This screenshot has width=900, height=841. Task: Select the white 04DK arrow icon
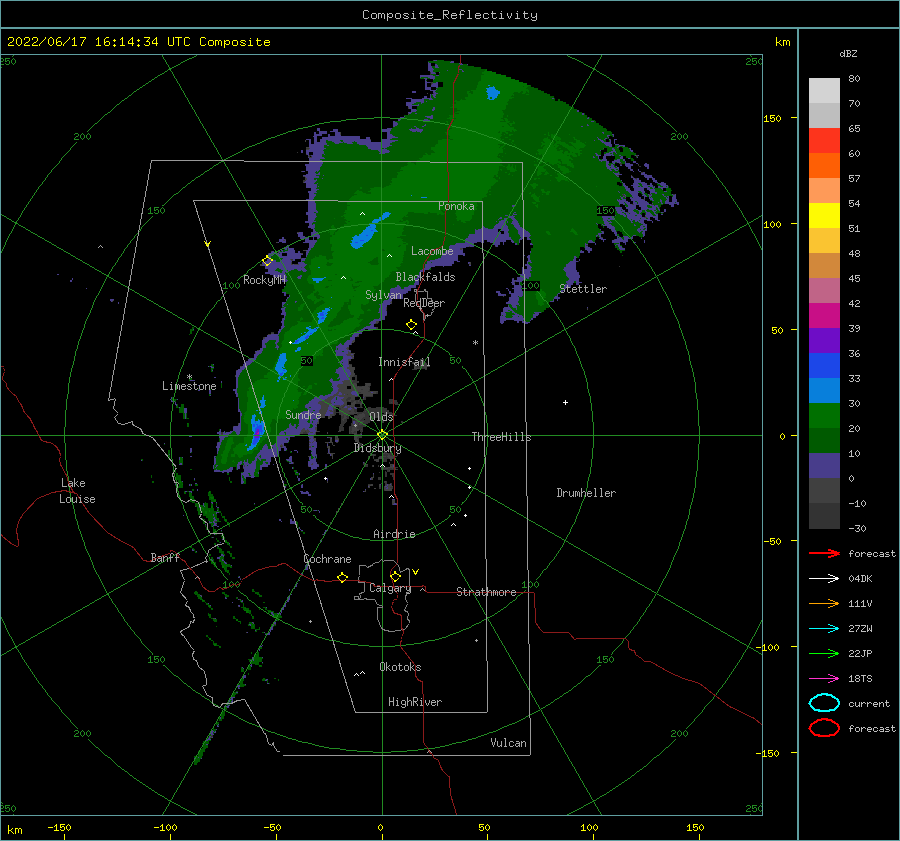point(824,579)
